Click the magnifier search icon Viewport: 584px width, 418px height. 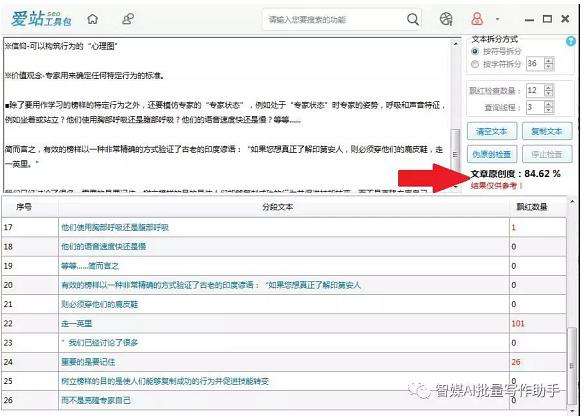coord(413,19)
